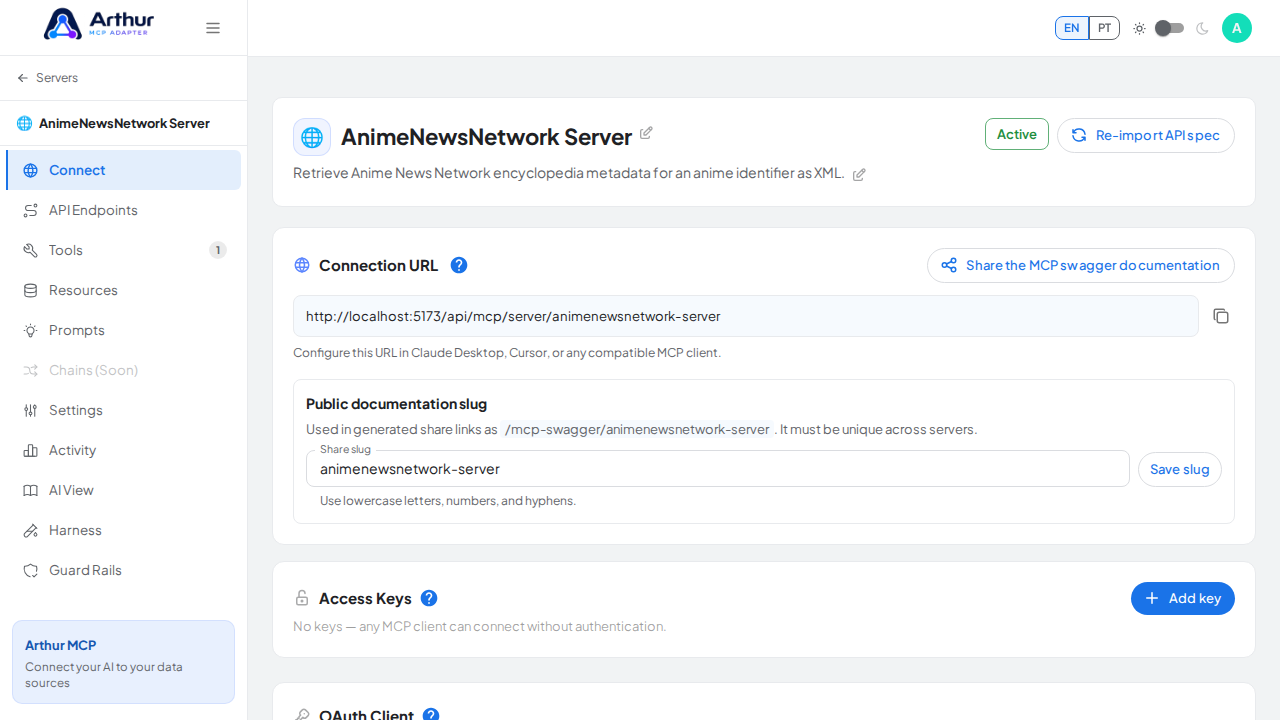Add a new access key
The height and width of the screenshot is (720, 1280).
coord(1183,598)
